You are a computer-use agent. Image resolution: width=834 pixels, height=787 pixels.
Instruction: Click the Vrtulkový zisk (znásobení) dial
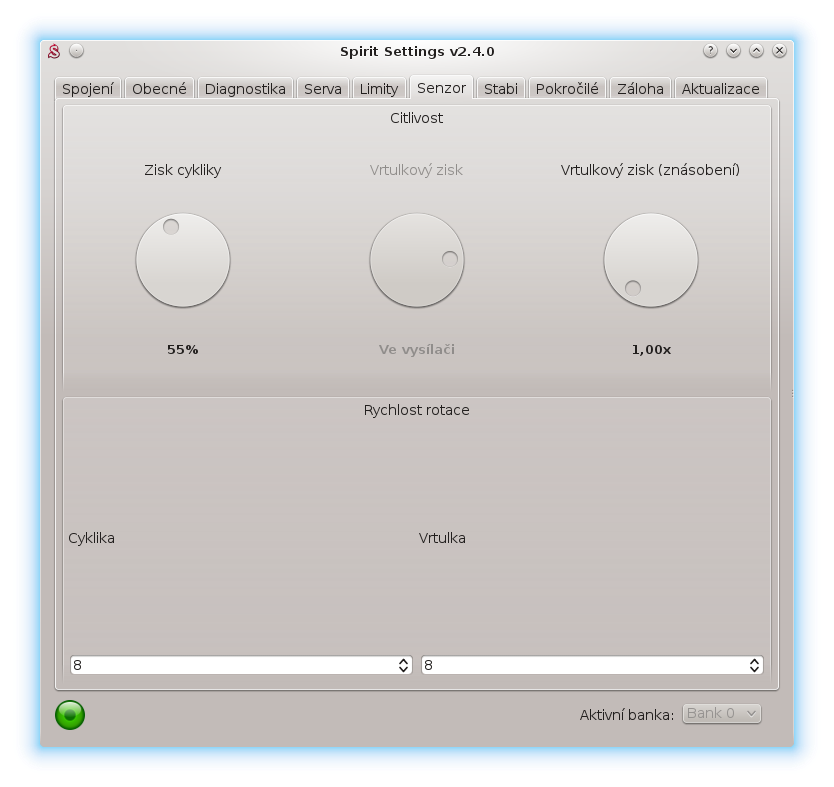651,260
